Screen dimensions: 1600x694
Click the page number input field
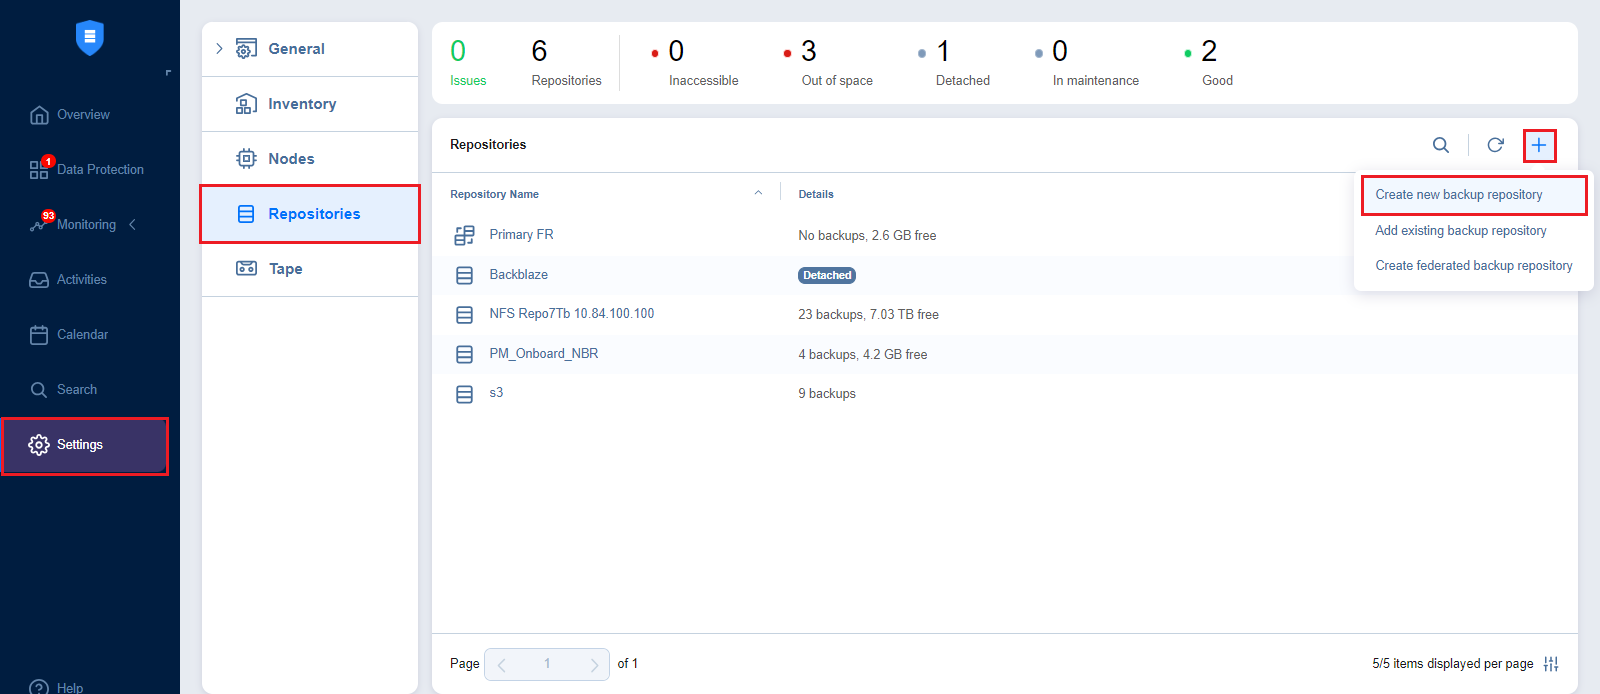point(547,664)
